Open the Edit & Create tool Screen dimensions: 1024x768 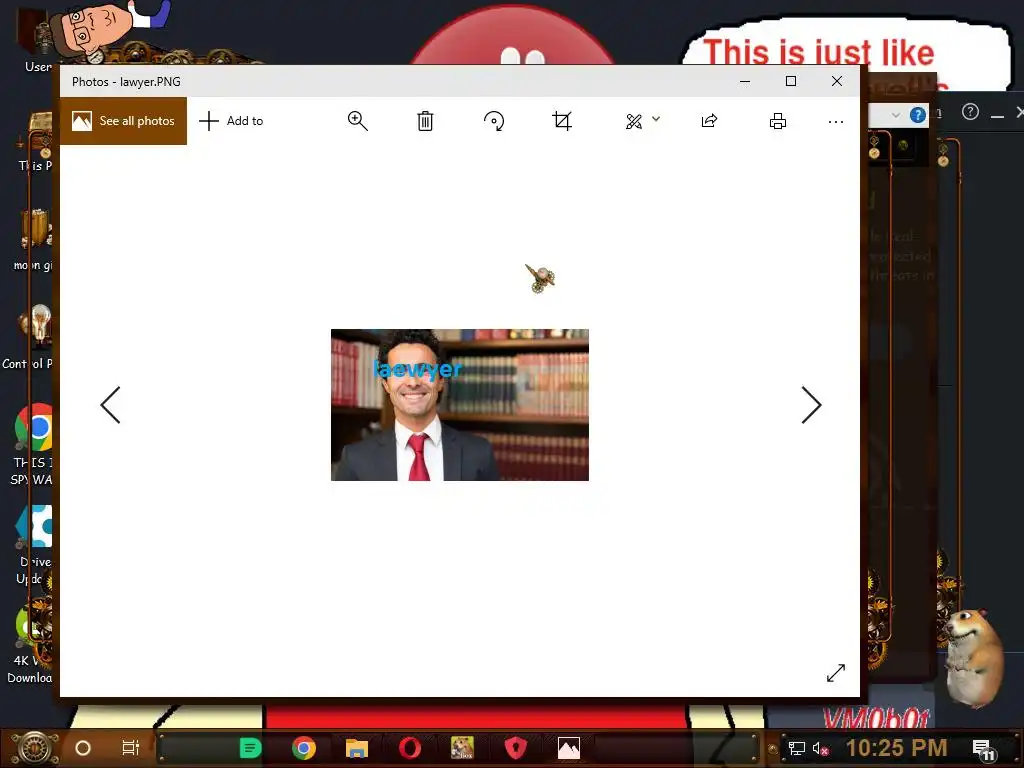(634, 121)
